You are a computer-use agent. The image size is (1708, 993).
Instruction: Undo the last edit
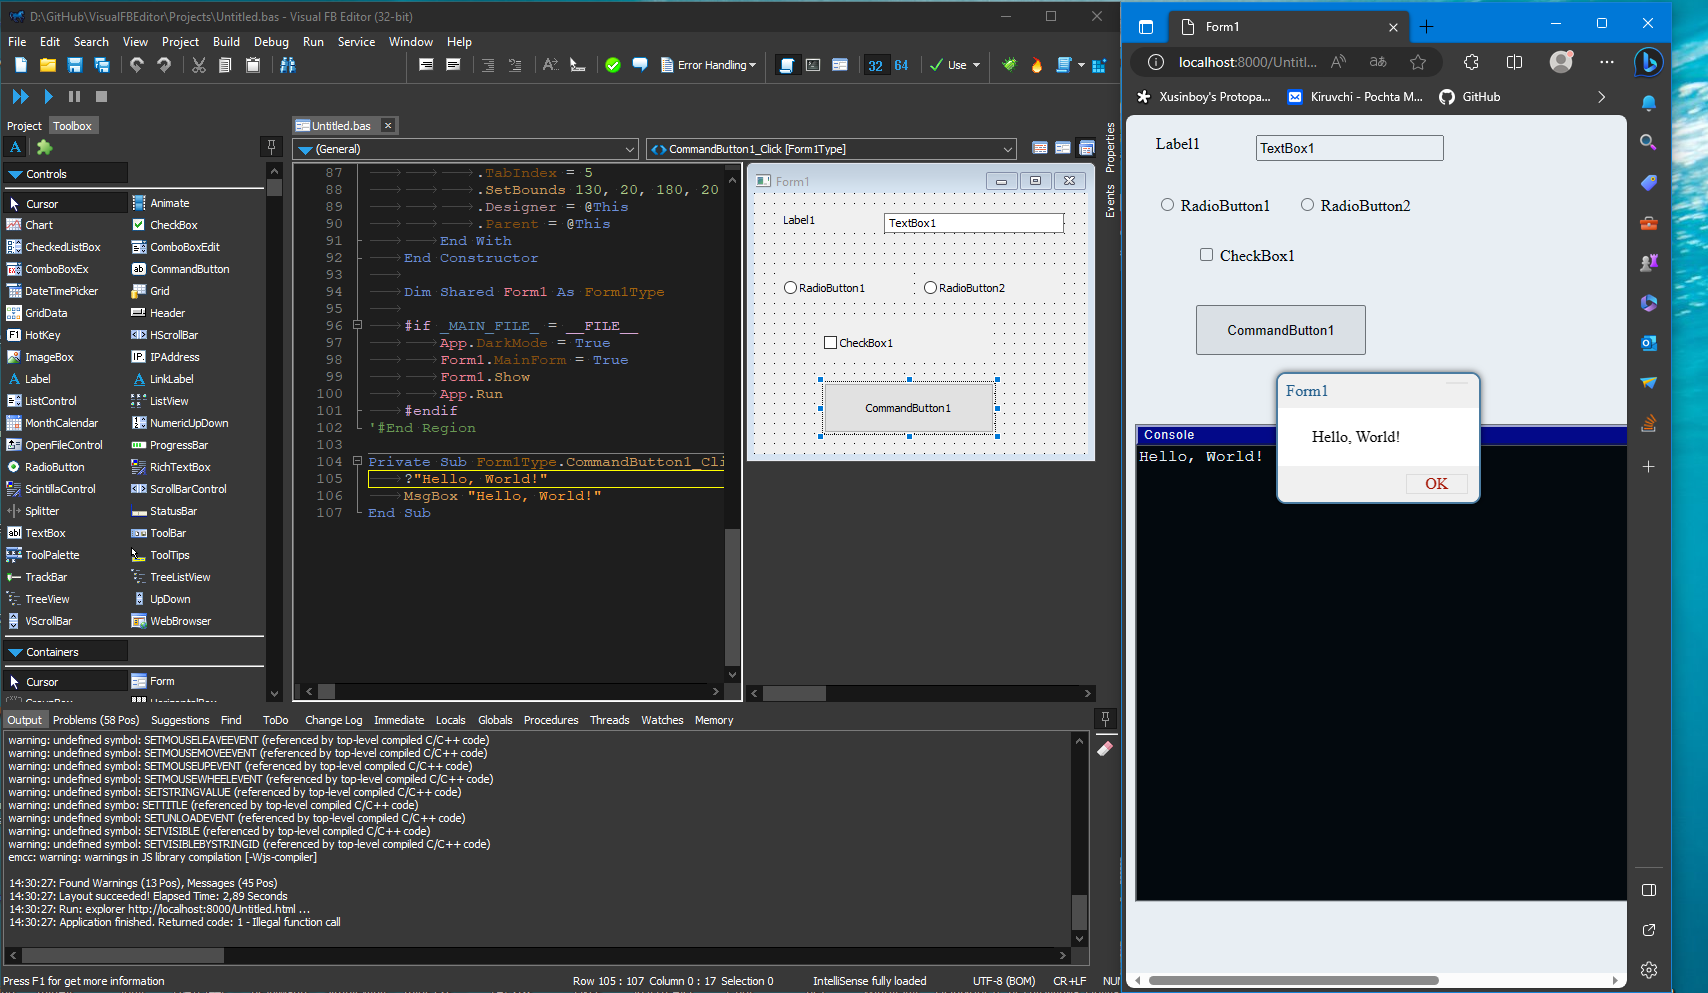coord(136,64)
